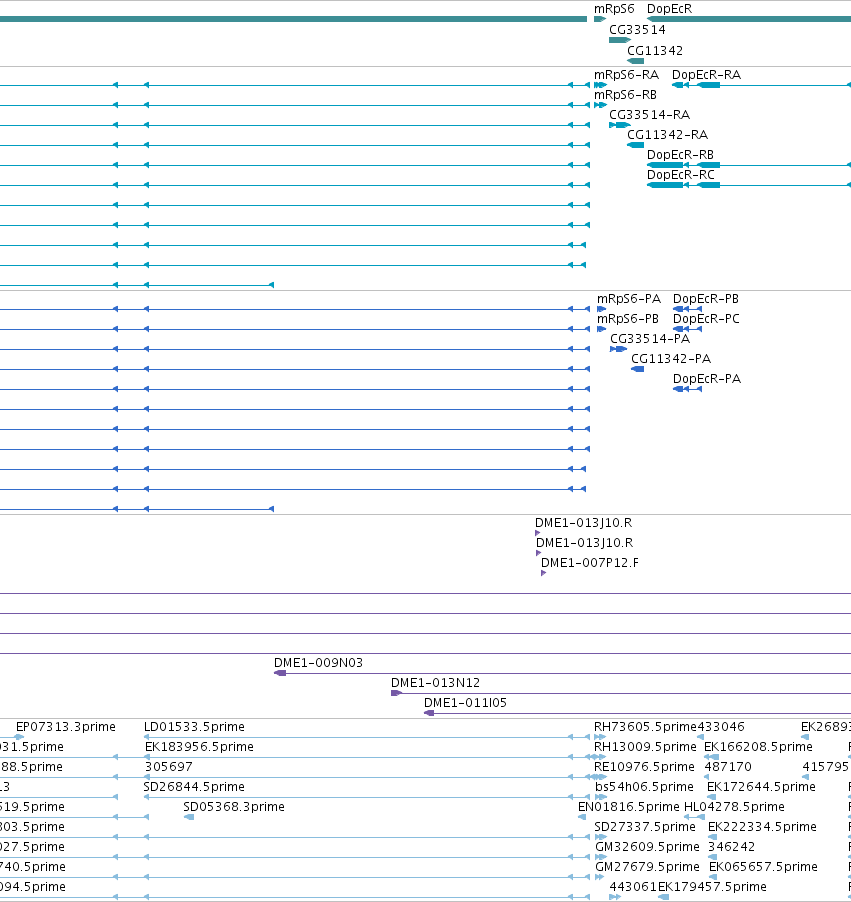Click the mRpS6 gene label
Screen dimensions: 851x902
614,9
